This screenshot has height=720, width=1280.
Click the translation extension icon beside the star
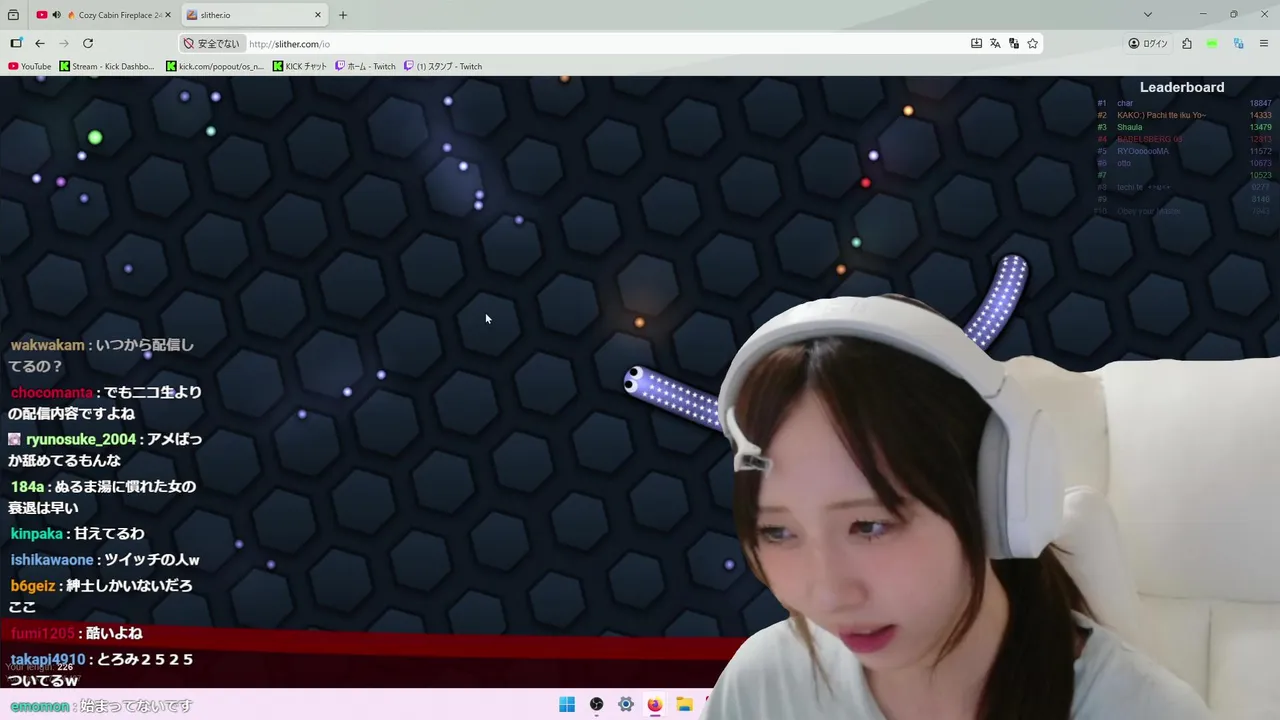1014,44
